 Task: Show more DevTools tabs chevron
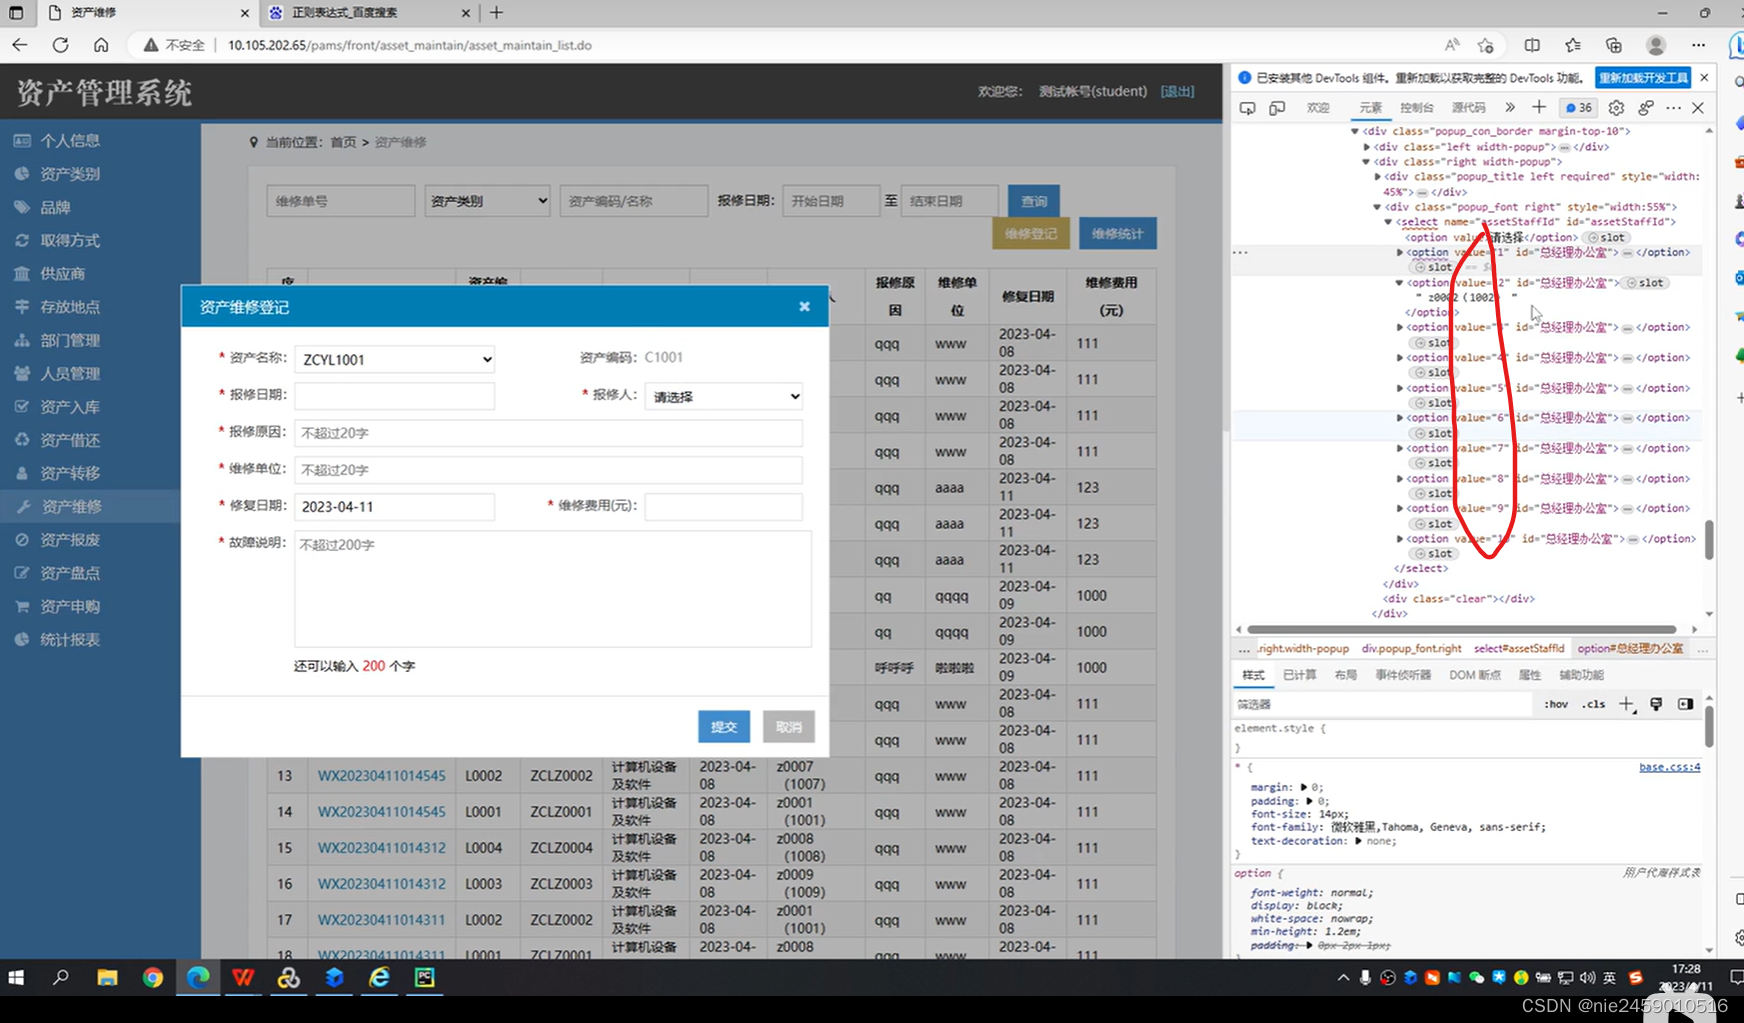pos(1510,107)
